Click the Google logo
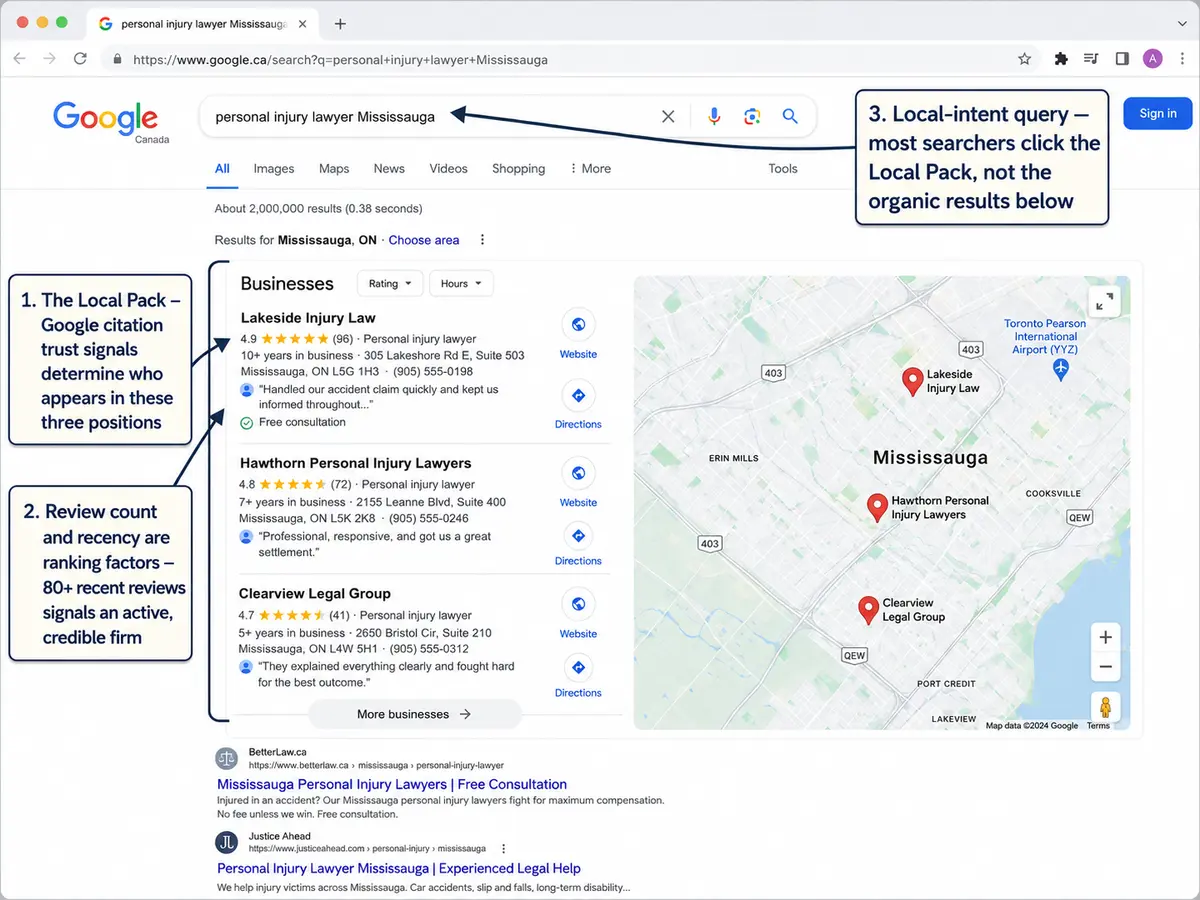 coord(105,118)
